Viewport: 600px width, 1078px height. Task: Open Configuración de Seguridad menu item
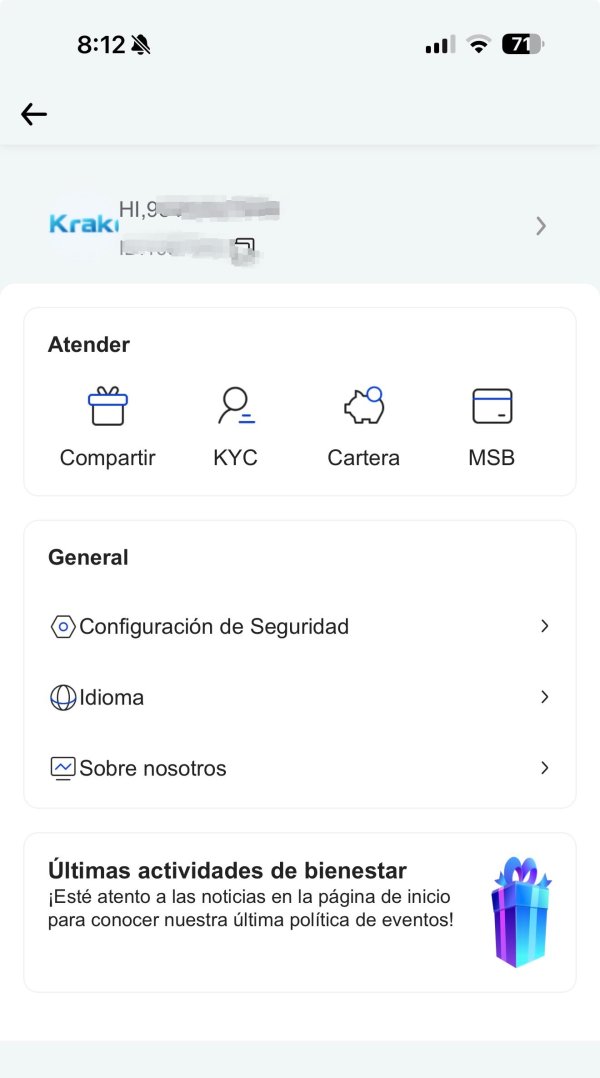214,627
